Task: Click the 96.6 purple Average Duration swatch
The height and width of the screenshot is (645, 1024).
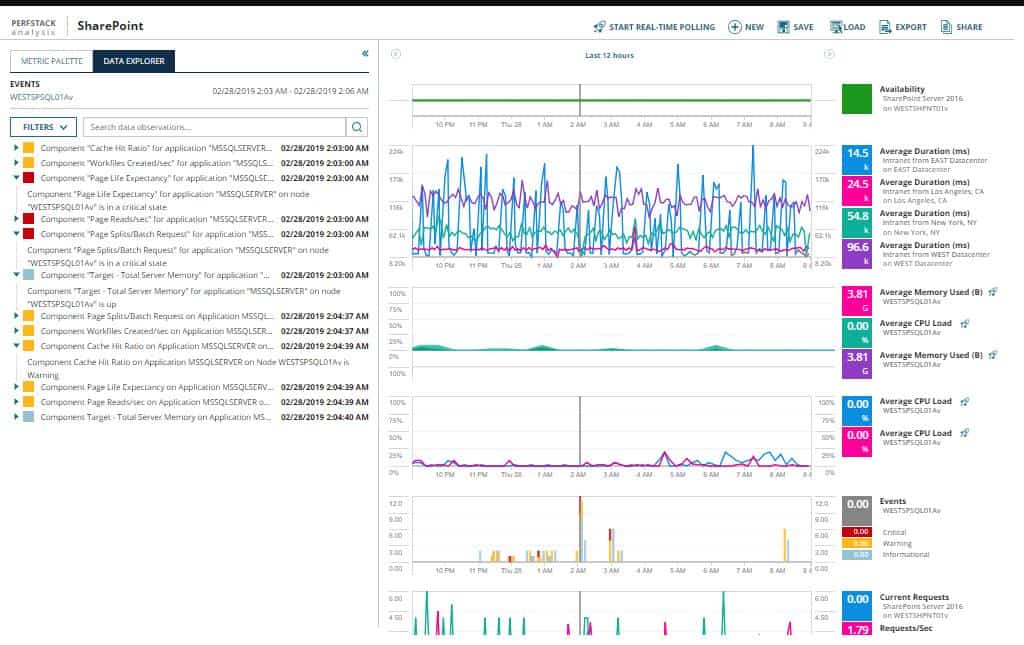Action: pos(856,253)
